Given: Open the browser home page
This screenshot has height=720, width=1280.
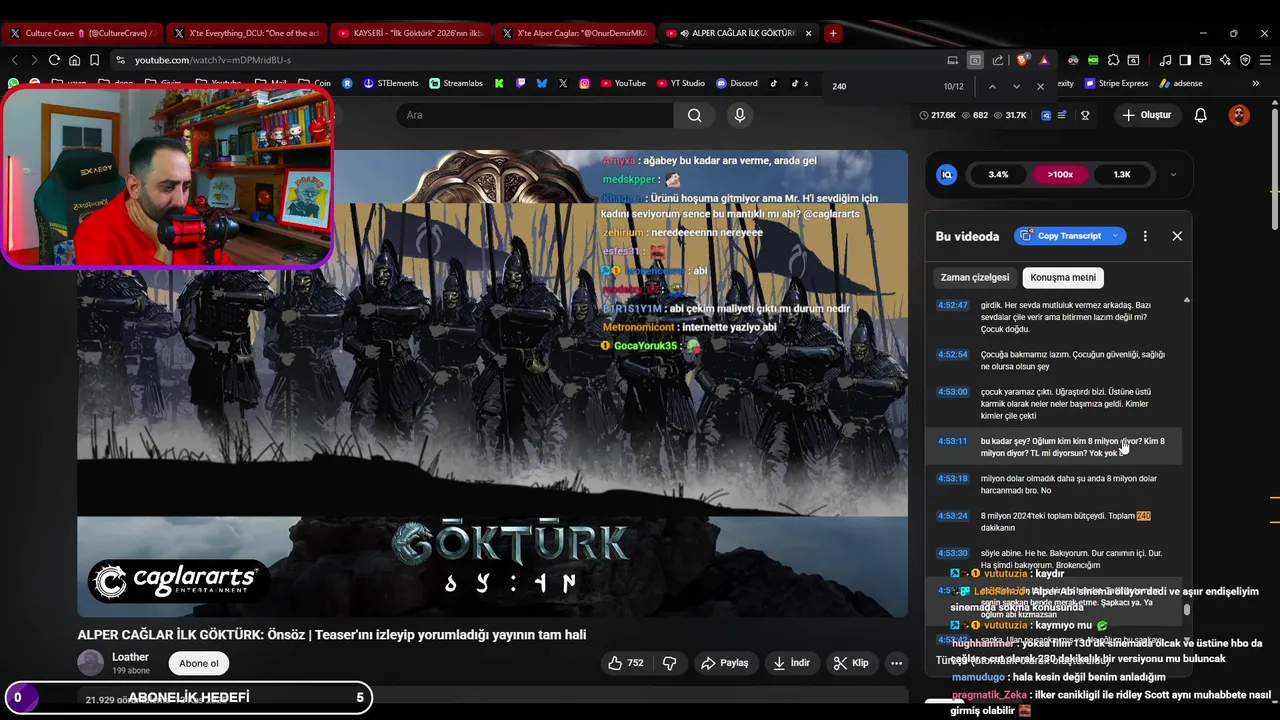Looking at the screenshot, I should click(74, 60).
